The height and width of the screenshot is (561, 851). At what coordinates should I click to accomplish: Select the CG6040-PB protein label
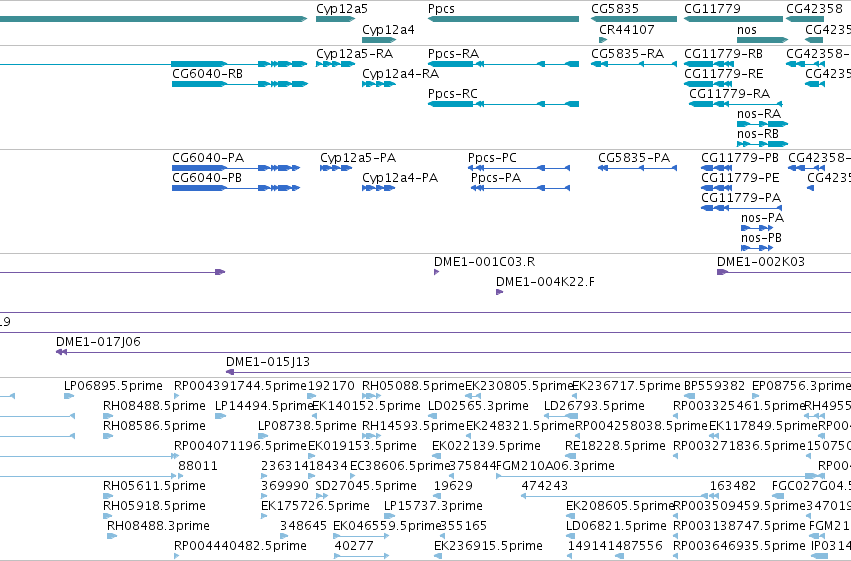(x=207, y=178)
